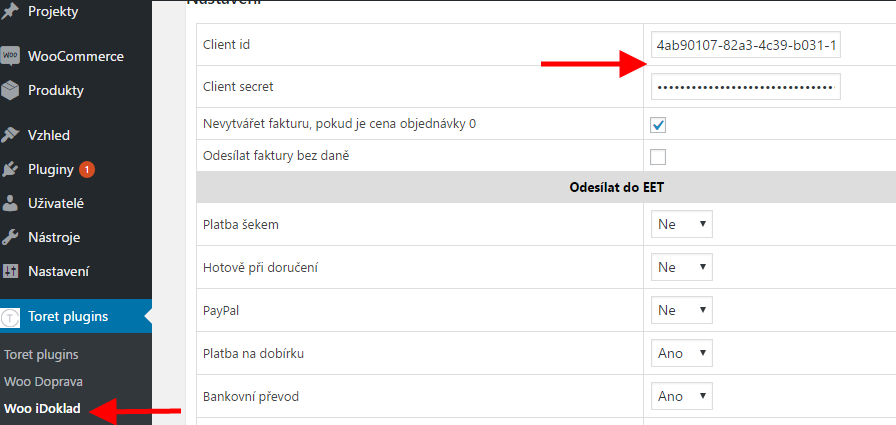Screen dimensions: 896x425
Task: Enable Odesílat faktury bez daně checkbox
Action: pos(658,157)
